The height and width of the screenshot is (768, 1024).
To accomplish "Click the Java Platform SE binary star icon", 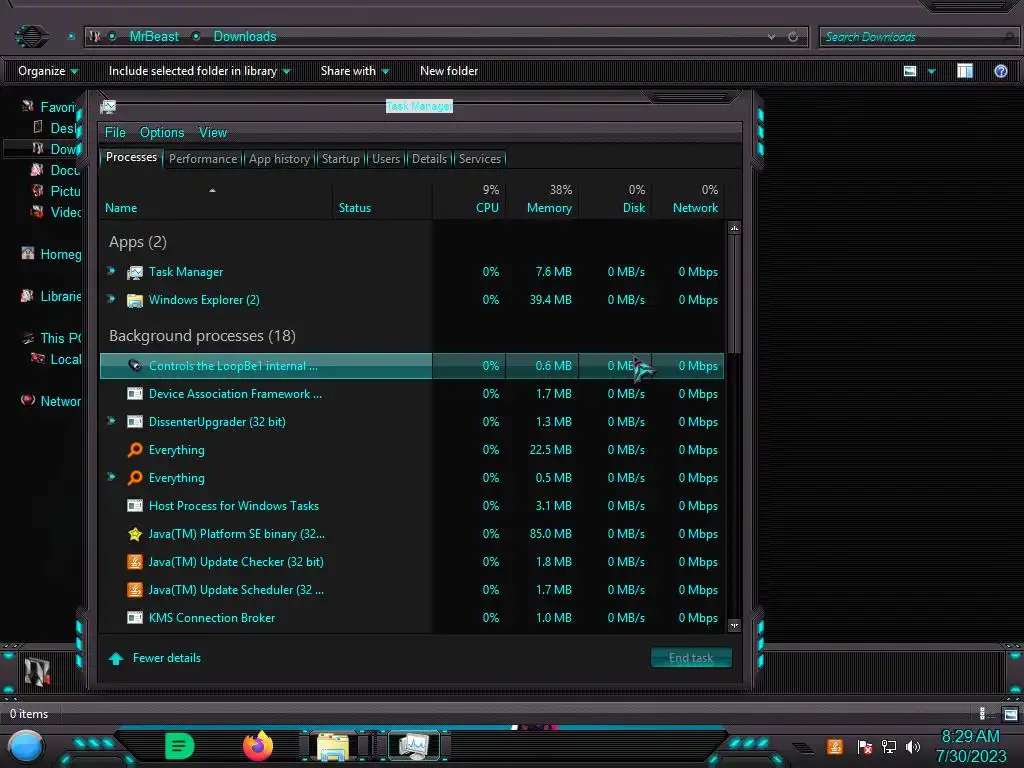I will pos(135,534).
